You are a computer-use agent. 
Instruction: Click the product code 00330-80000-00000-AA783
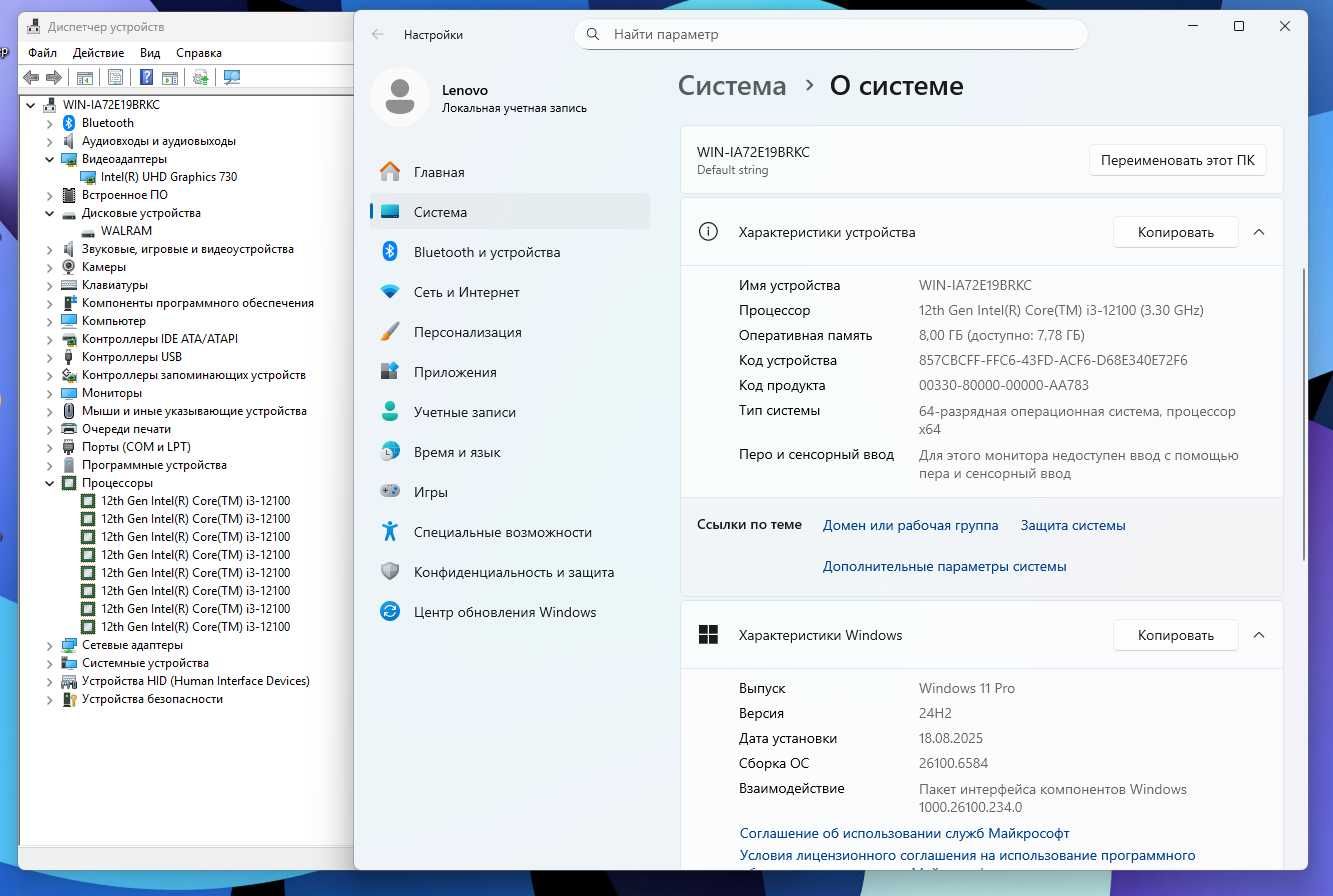(x=1004, y=385)
